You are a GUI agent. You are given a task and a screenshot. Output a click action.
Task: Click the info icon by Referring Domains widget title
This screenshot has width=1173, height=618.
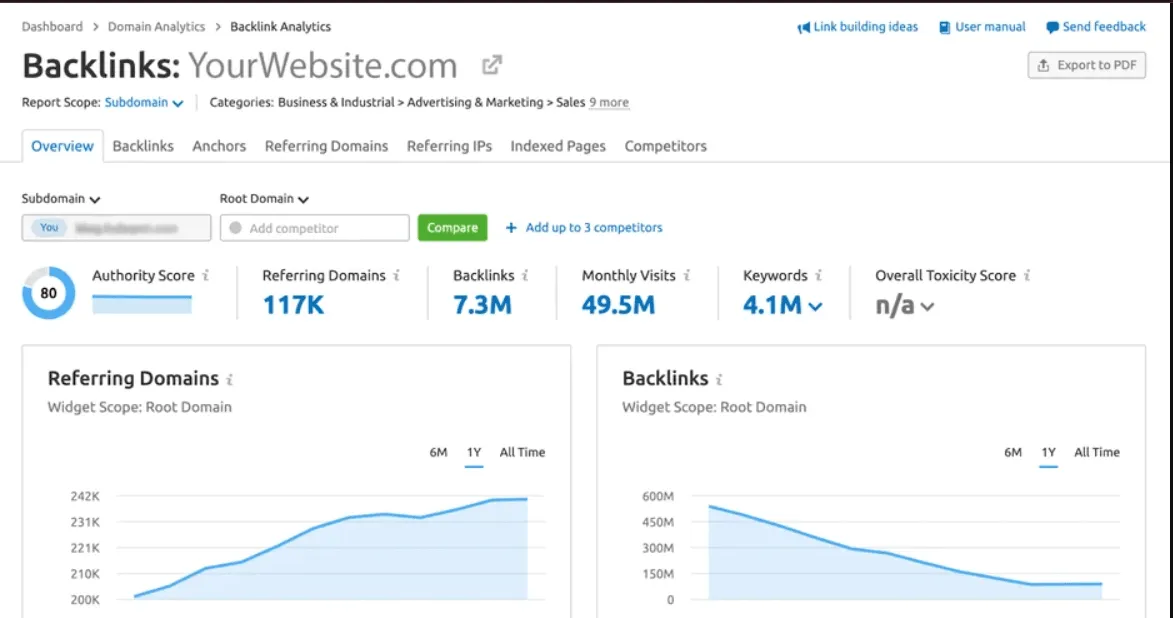tap(232, 379)
